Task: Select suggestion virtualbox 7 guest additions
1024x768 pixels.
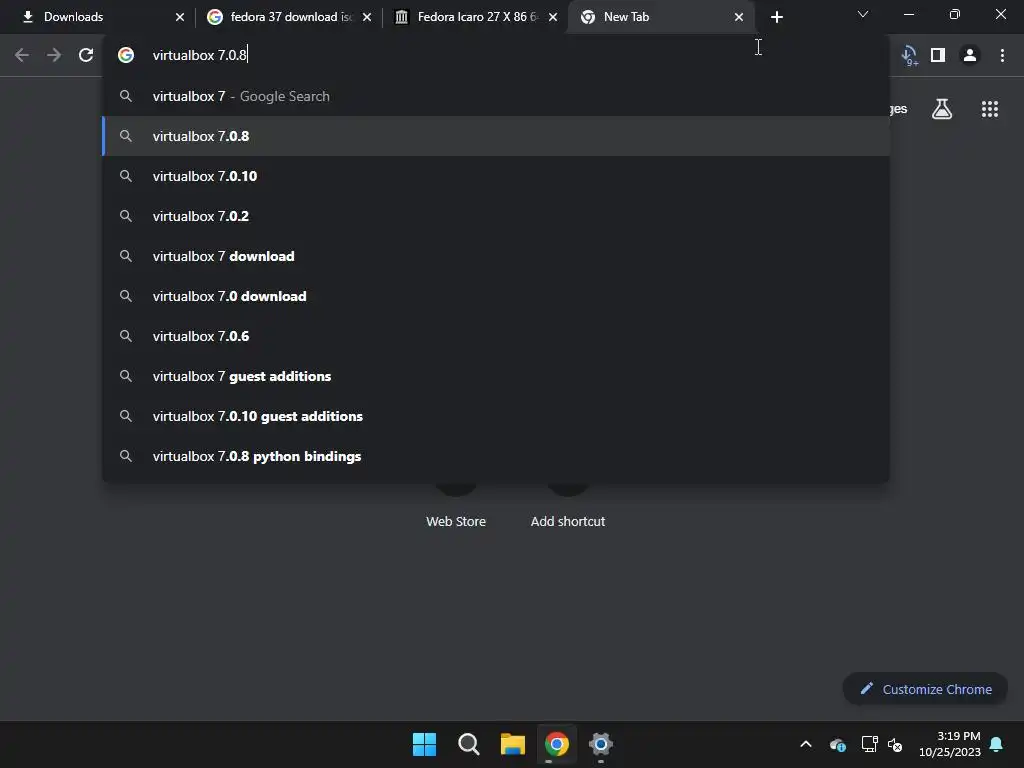Action: coord(496,376)
